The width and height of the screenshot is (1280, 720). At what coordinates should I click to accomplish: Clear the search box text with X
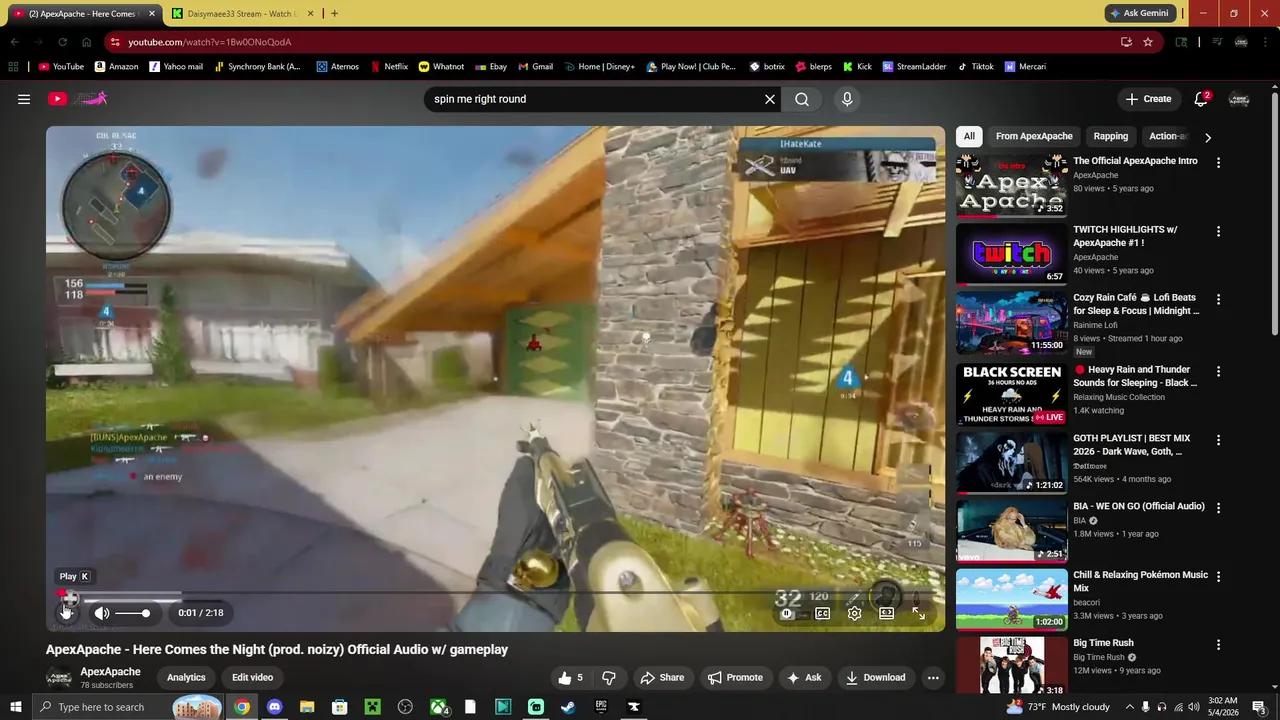(770, 99)
